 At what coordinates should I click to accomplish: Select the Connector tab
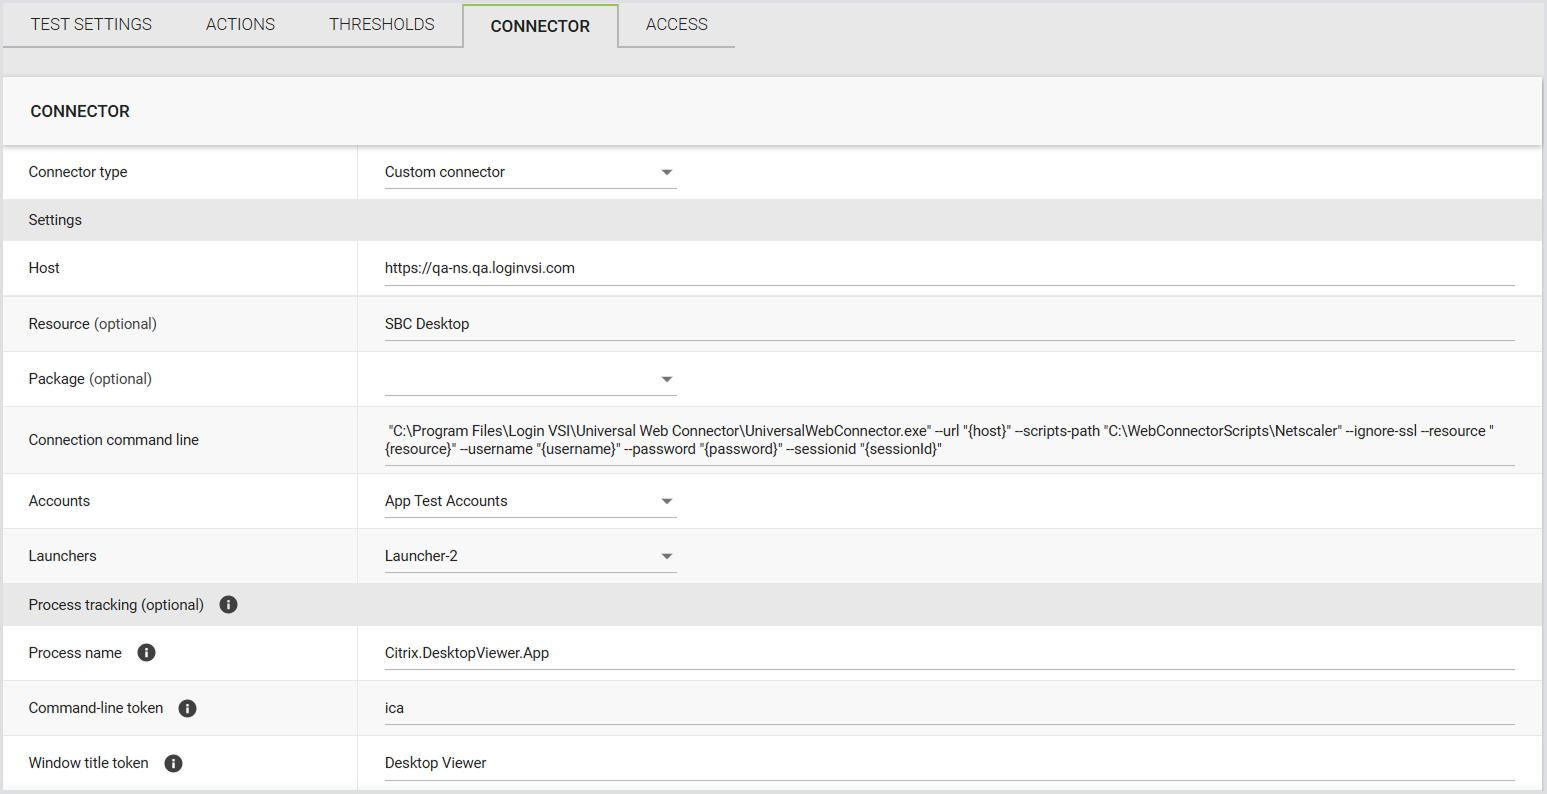540,26
